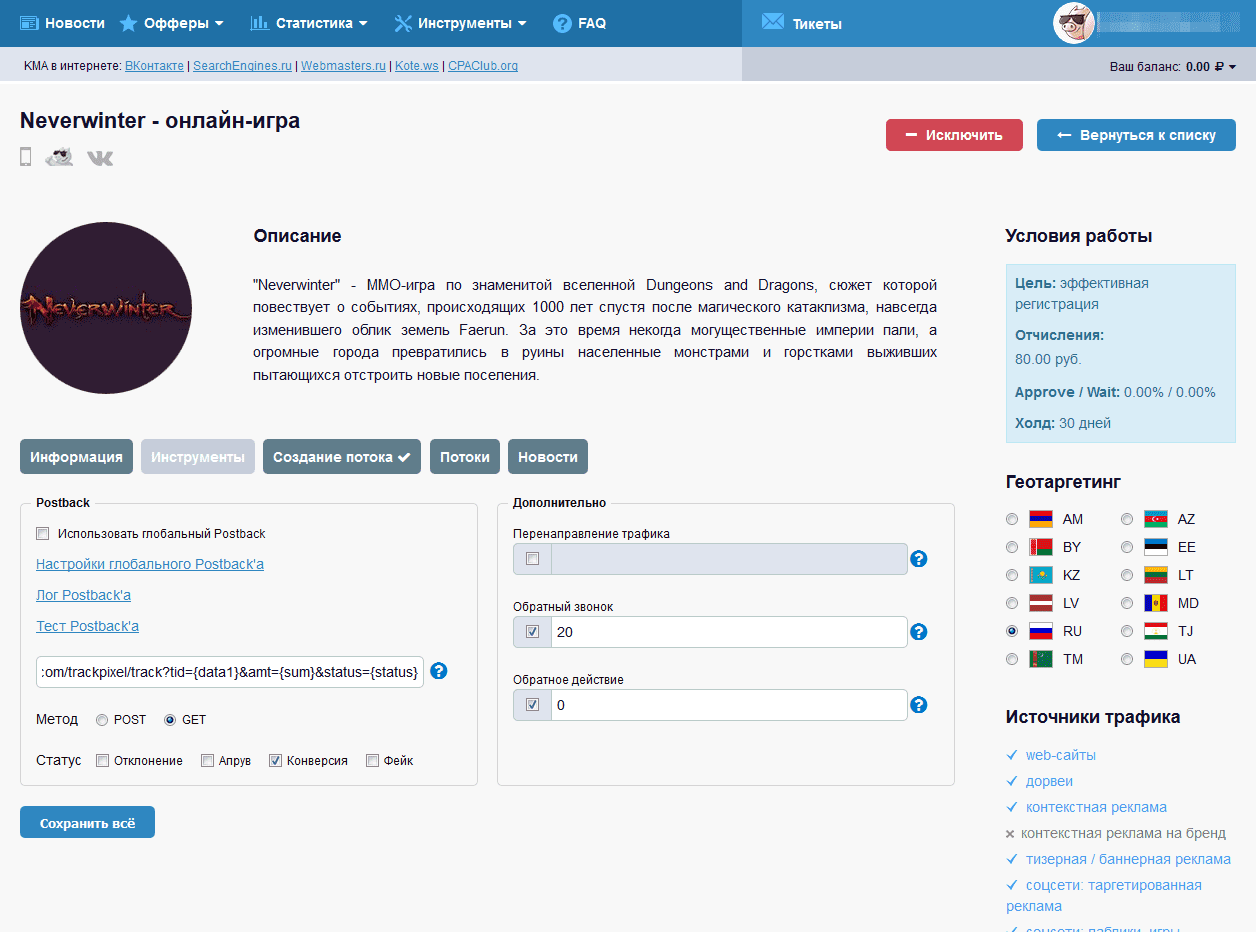Uncheck the Конверсия status checkbox
The height and width of the screenshot is (932, 1256).
275,760
